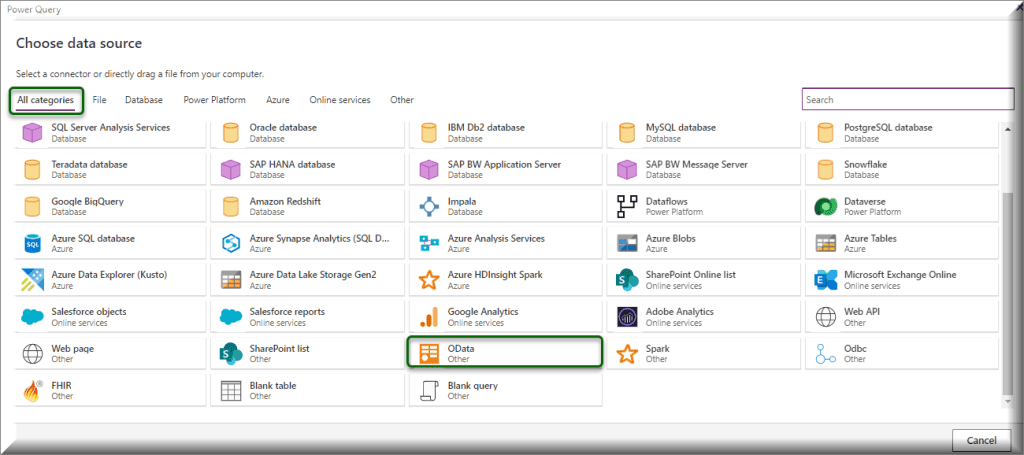Click the "Snowflake" connector name
The width and height of the screenshot is (1024, 455).
tap(865, 165)
